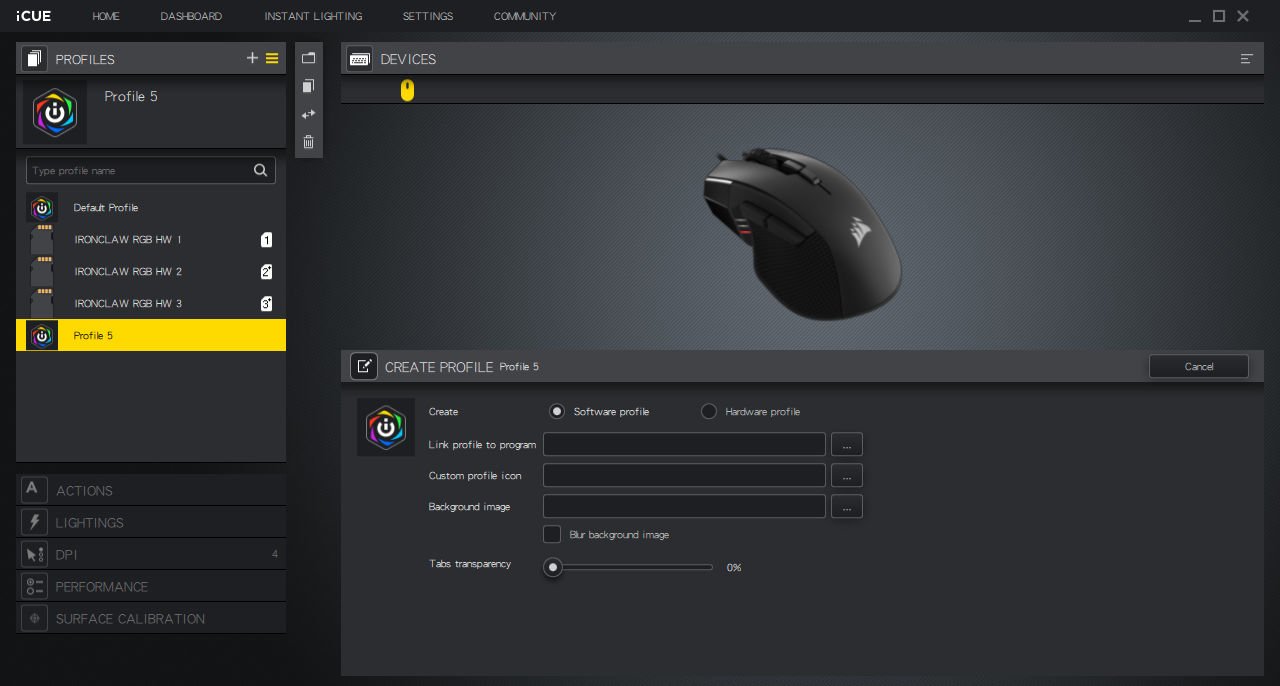Click the Surface Calibration icon
Image resolution: width=1280 pixels, height=686 pixels.
(x=34, y=618)
